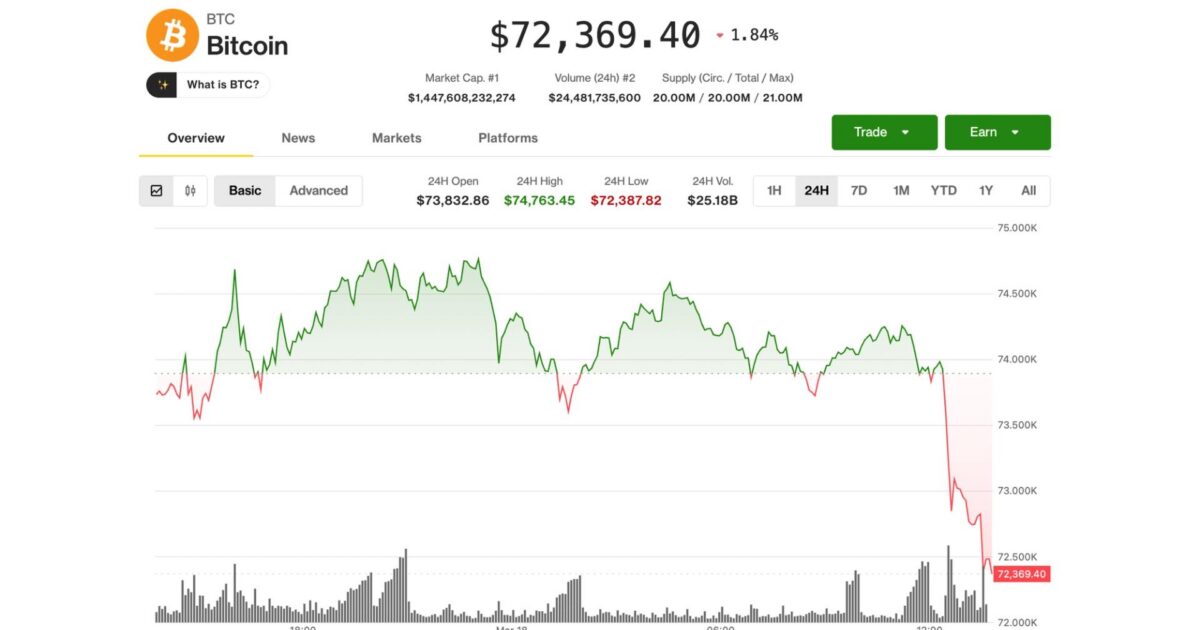Select the 1Y time range button

click(986, 190)
